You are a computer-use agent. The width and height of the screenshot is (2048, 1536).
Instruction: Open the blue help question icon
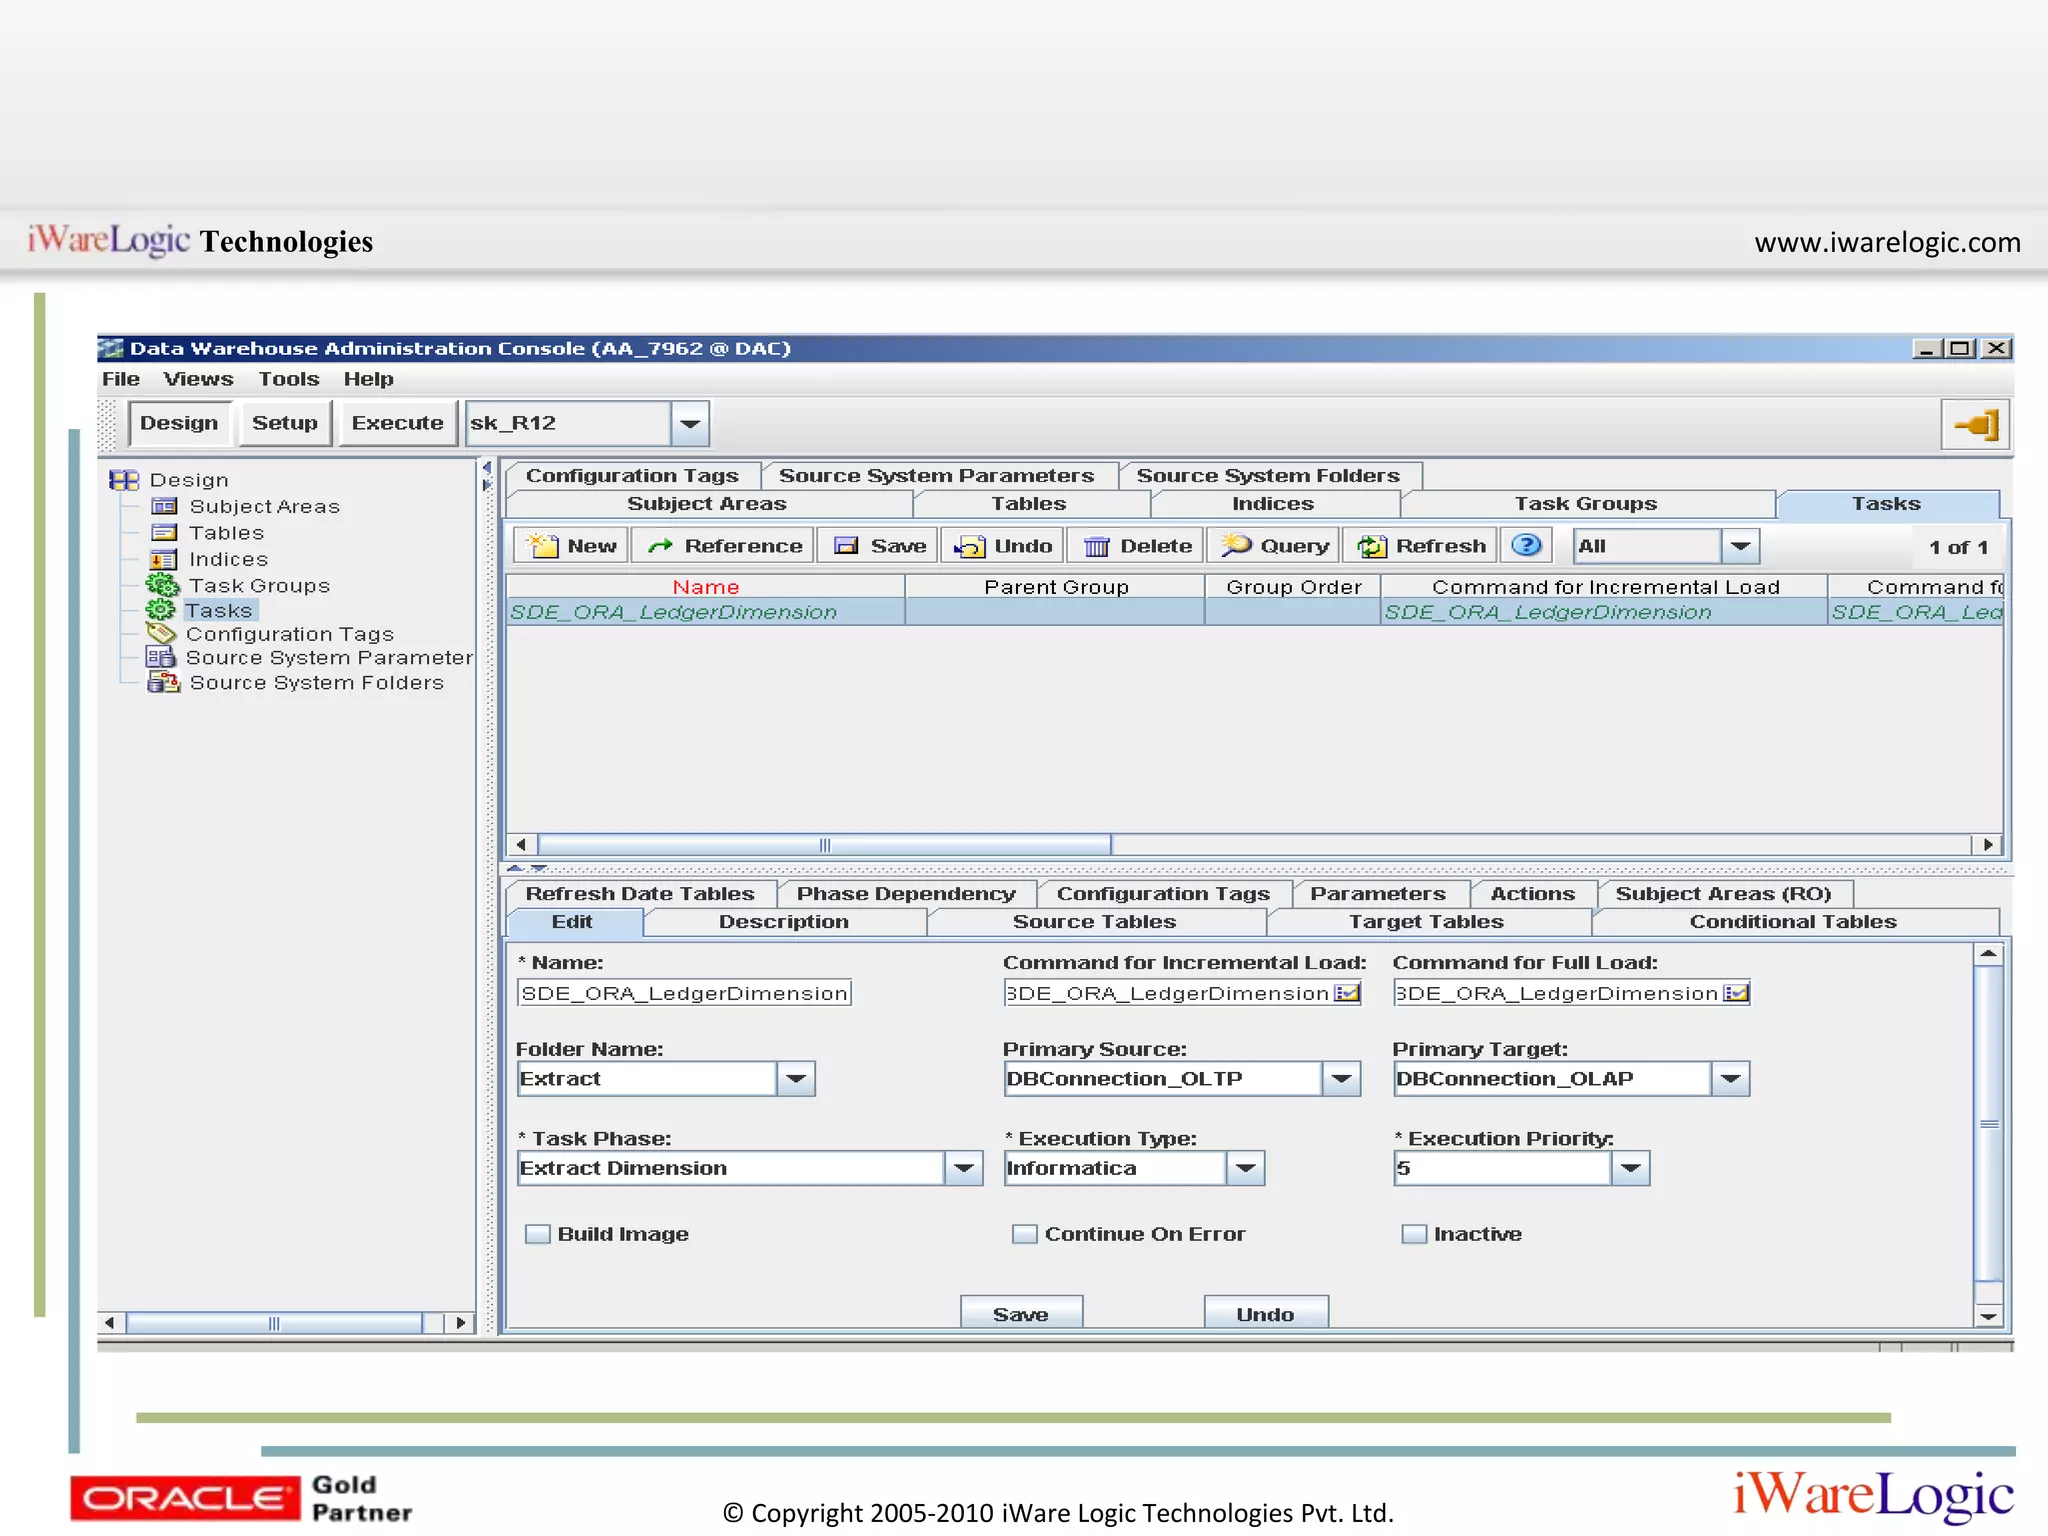1526,545
